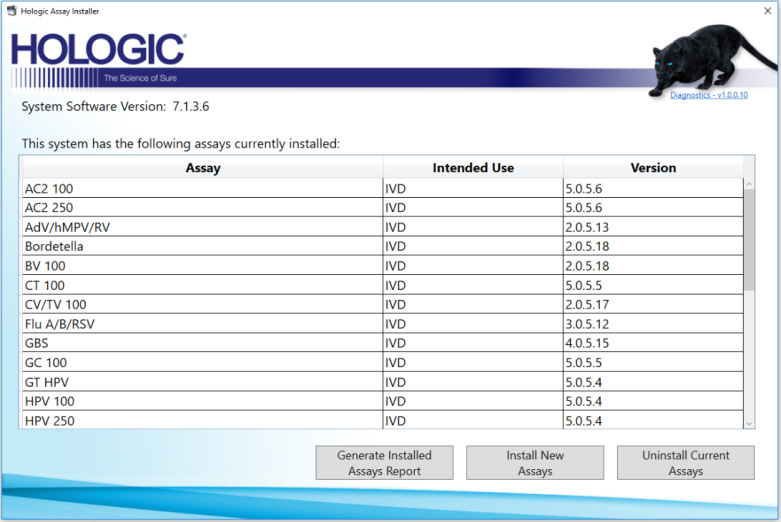Click the assay list scrollbar thumb

[749, 240]
